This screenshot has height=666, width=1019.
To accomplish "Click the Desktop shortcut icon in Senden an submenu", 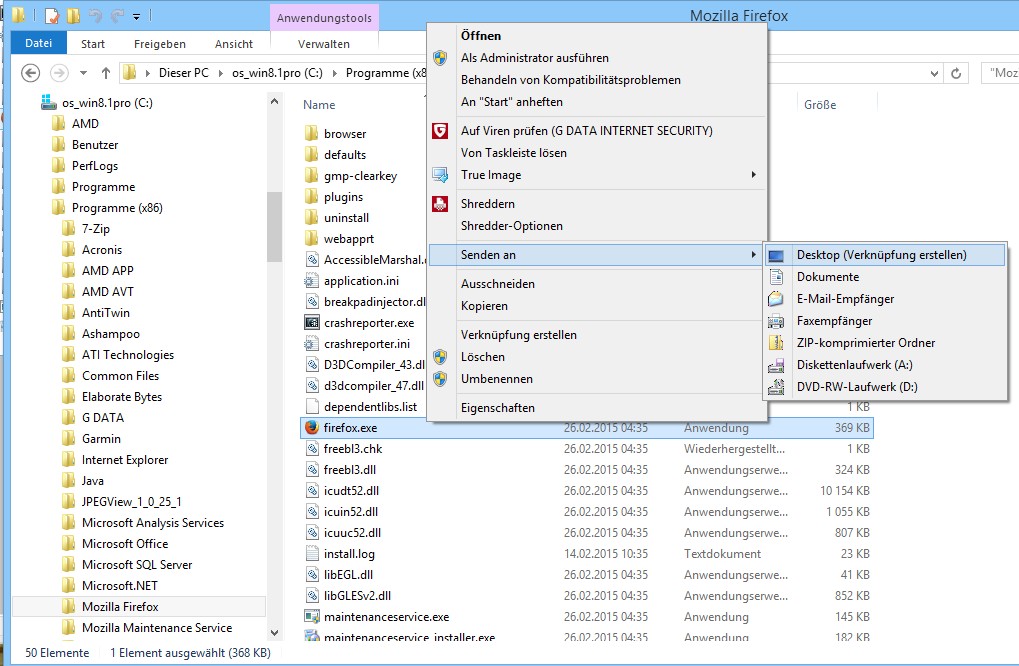I will (776, 255).
